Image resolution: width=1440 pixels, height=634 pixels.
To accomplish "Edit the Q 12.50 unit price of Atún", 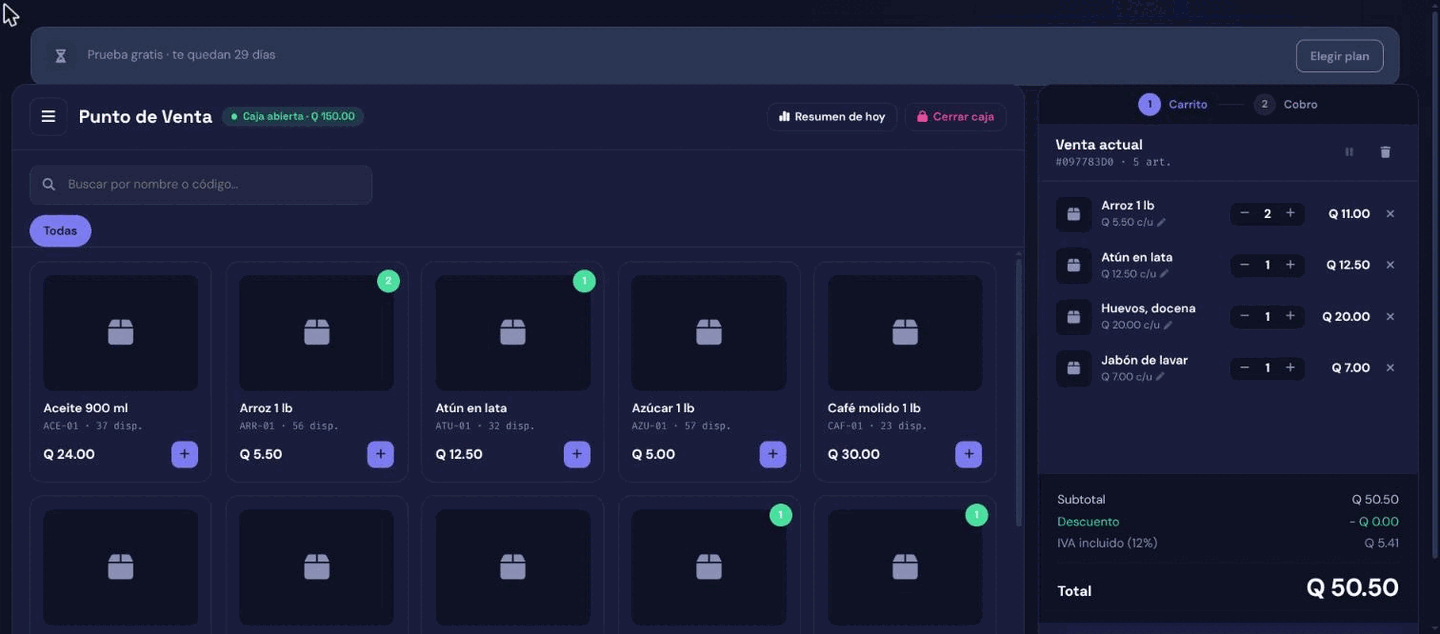I will pos(1165,274).
